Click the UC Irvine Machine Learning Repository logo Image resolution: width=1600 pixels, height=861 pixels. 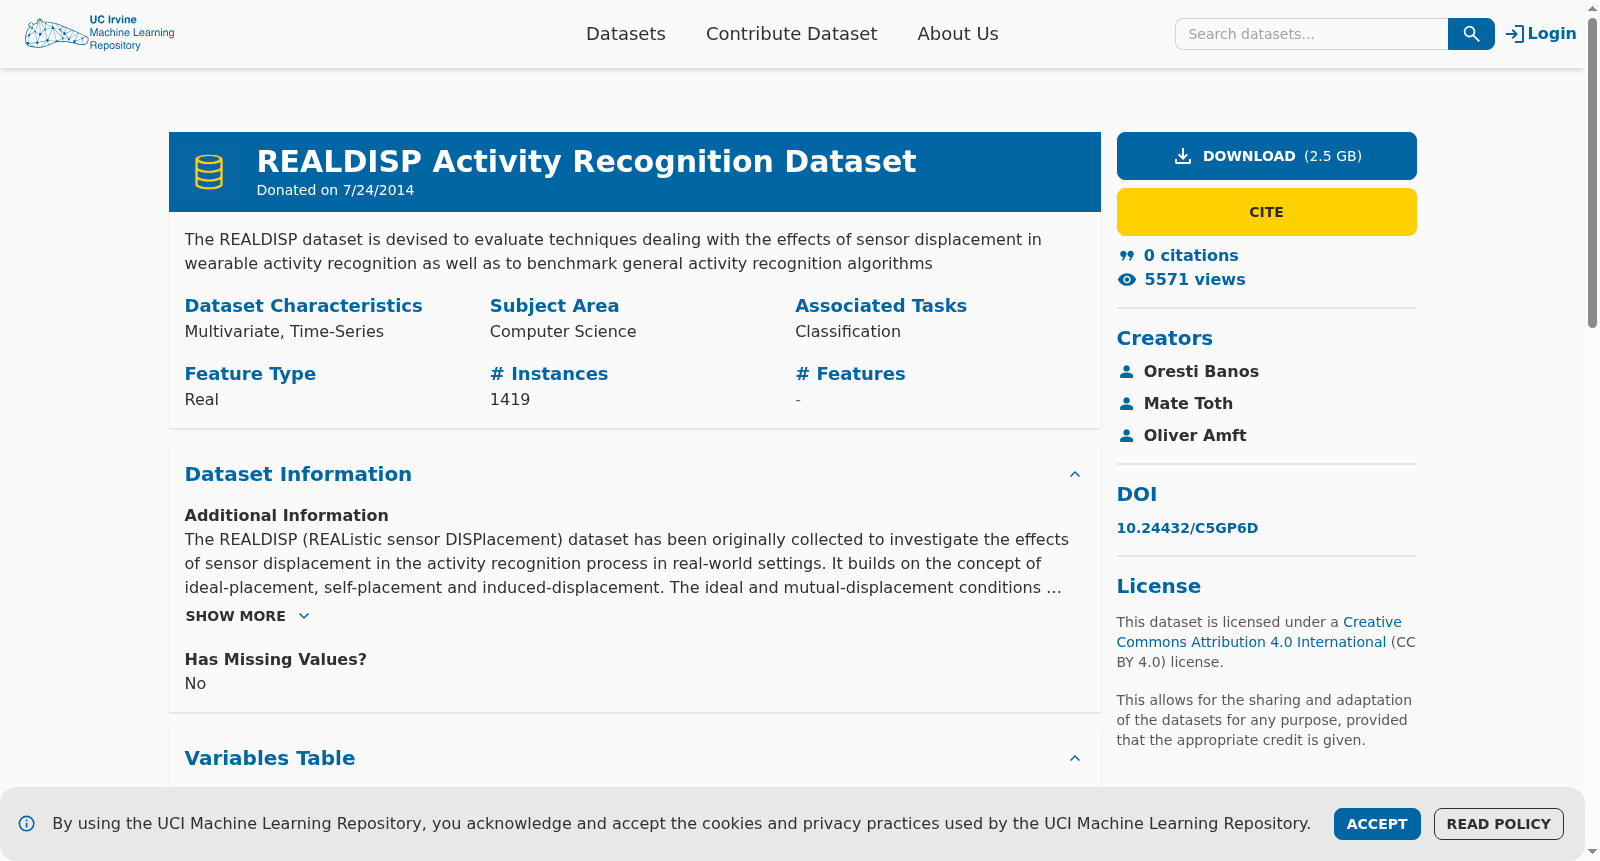(x=100, y=33)
